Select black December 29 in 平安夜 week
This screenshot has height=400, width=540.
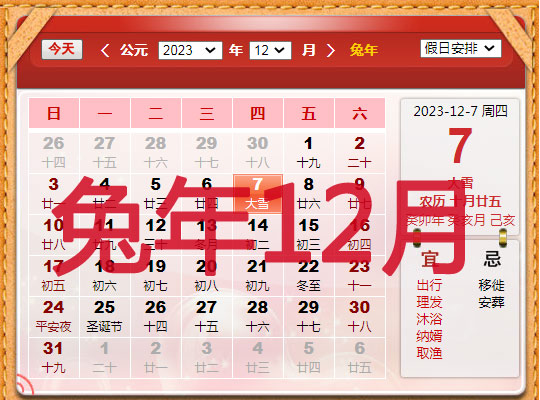tap(309, 317)
